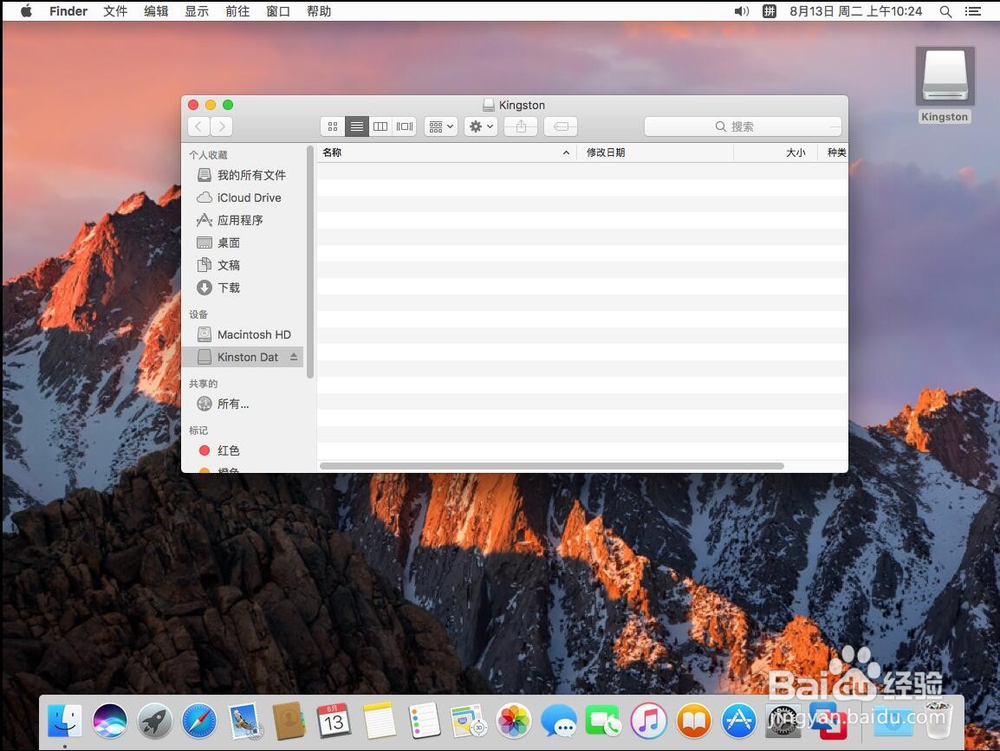Select the Kingston drive on desktop
1000x751 pixels.
click(945, 84)
